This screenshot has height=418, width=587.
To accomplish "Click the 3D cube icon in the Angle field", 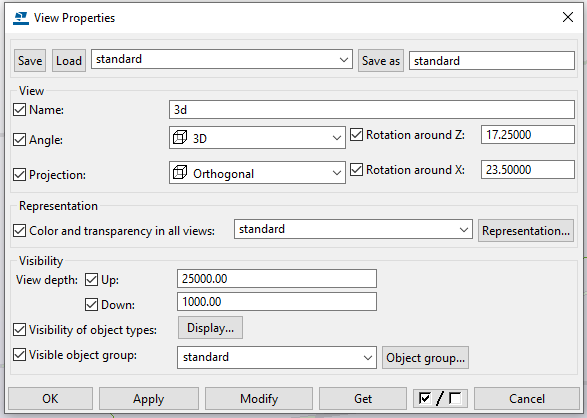I will pos(180,137).
